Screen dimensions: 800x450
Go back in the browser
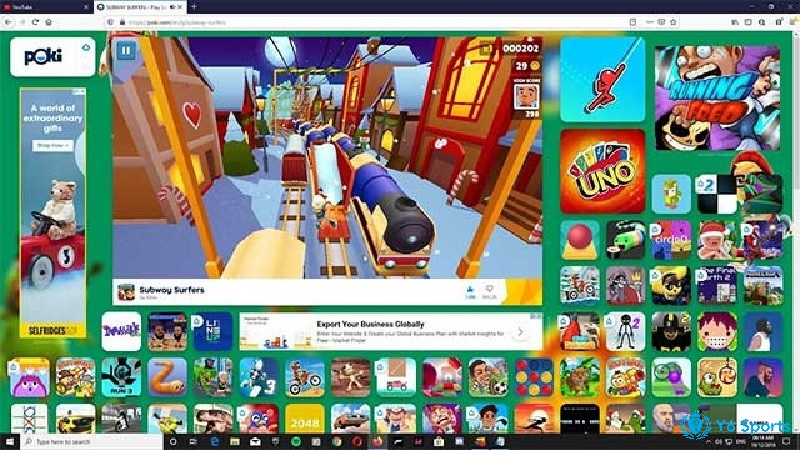pyautogui.click(x=8, y=22)
